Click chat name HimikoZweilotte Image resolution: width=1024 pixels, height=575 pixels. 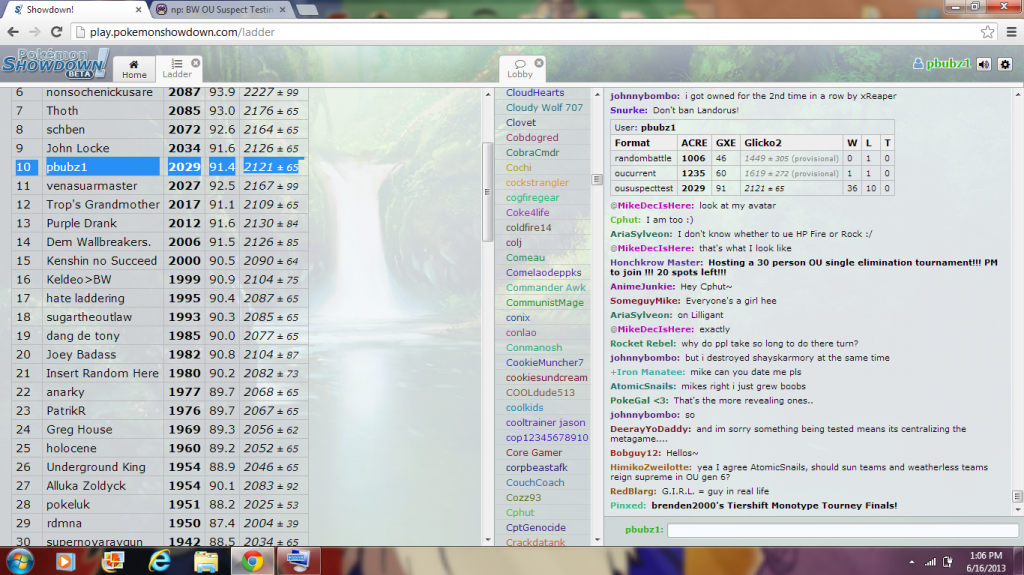650,468
